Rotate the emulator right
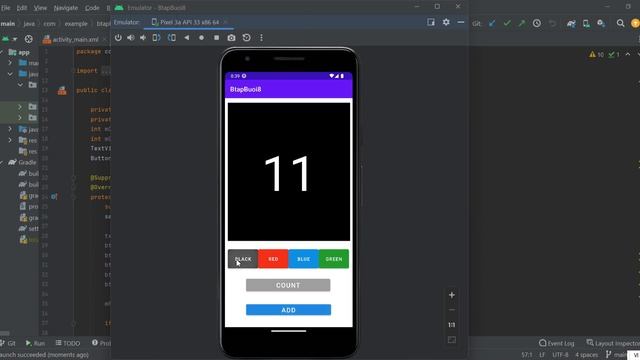640x360 pixels. 172,38
